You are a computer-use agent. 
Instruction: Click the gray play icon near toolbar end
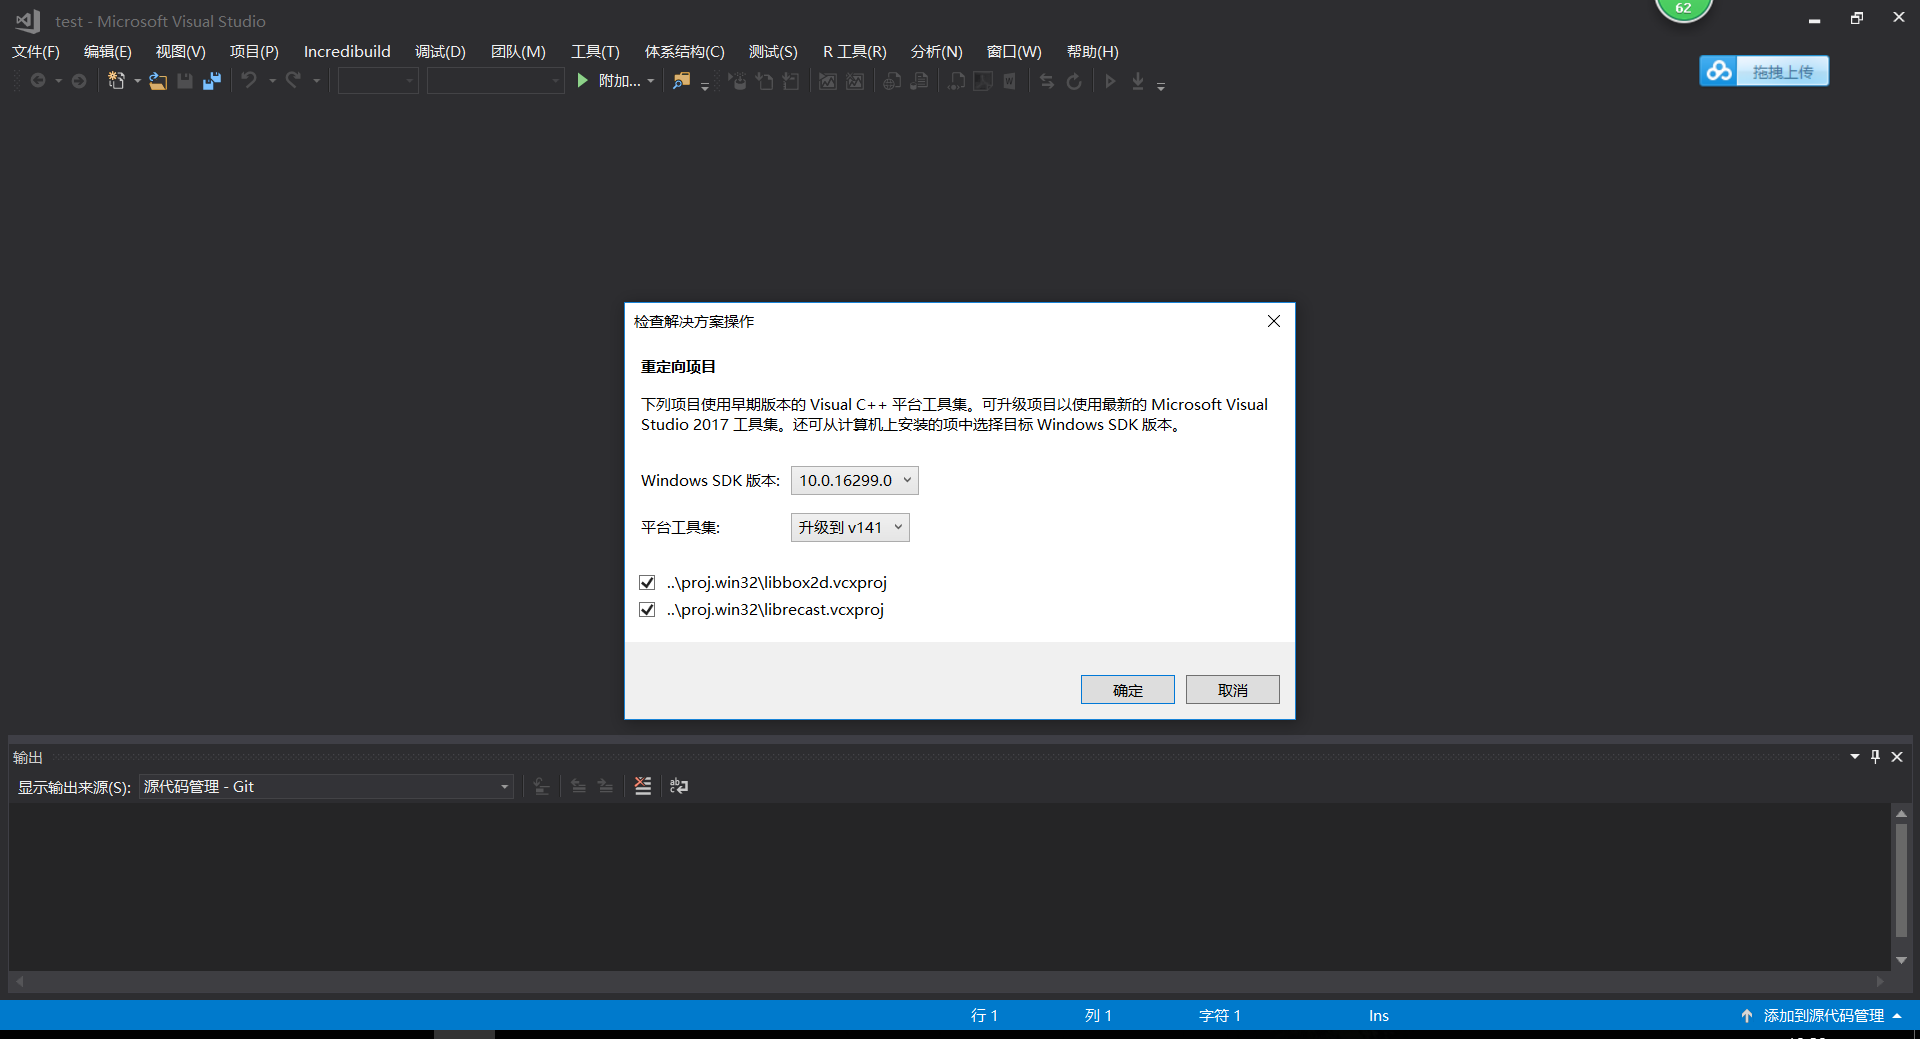coord(1110,81)
